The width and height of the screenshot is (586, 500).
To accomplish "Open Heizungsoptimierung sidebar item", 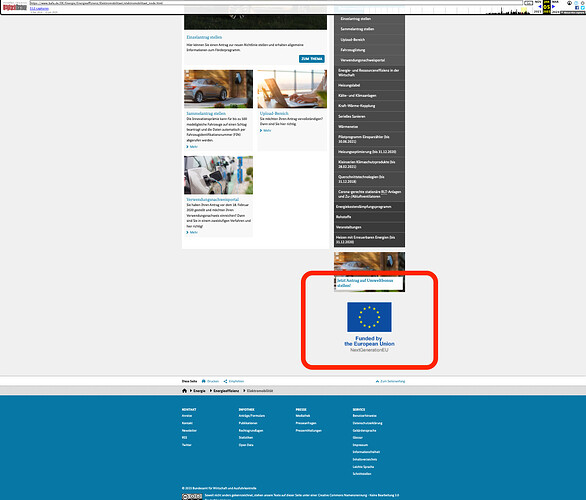I will 369,152.
